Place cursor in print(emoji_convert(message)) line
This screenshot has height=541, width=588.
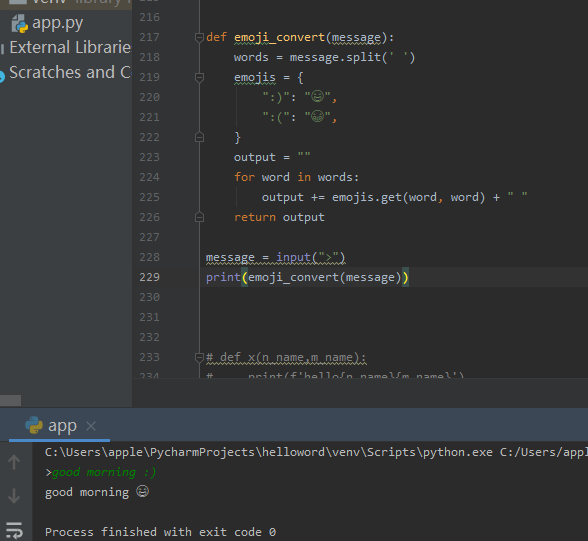click(x=307, y=277)
